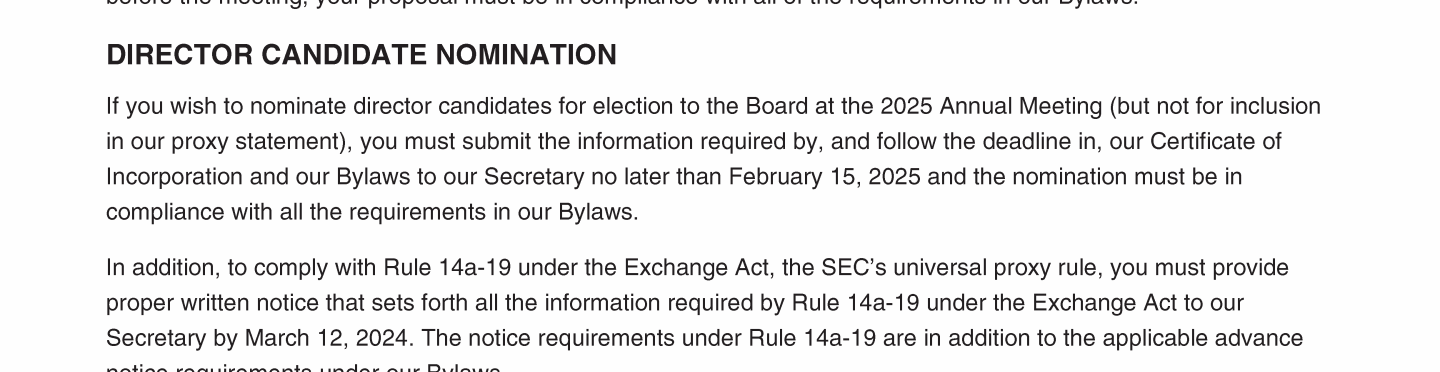Click the word Incorporation starting the line
This screenshot has width=1440, height=372.
pyautogui.click(x=174, y=177)
